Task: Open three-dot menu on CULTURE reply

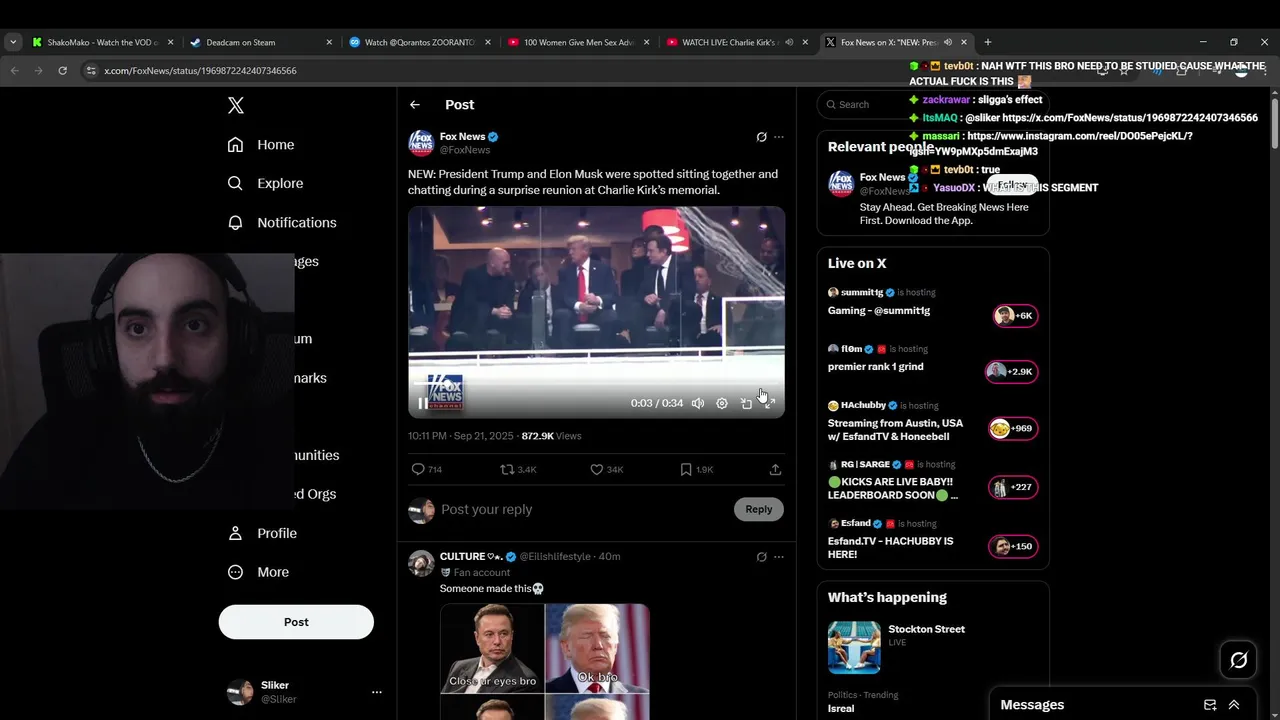Action: coord(779,556)
